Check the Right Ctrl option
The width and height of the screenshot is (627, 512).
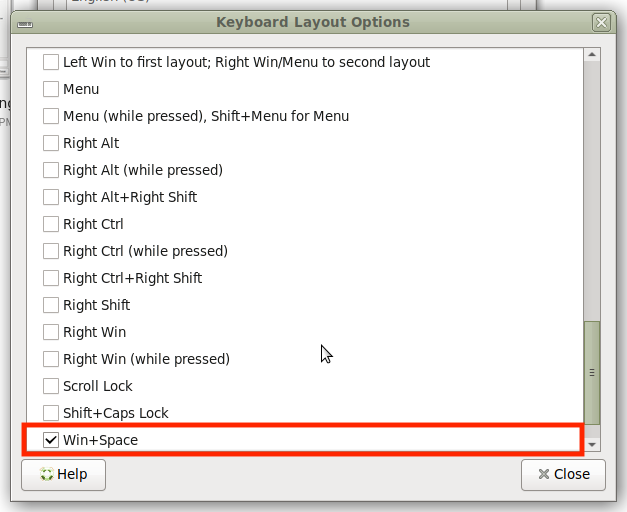point(51,224)
